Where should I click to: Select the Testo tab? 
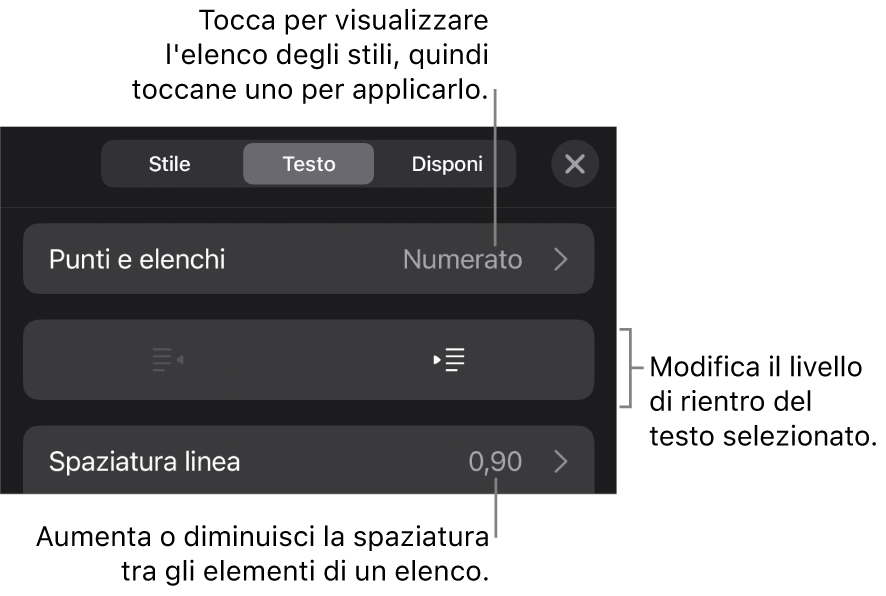tap(308, 164)
